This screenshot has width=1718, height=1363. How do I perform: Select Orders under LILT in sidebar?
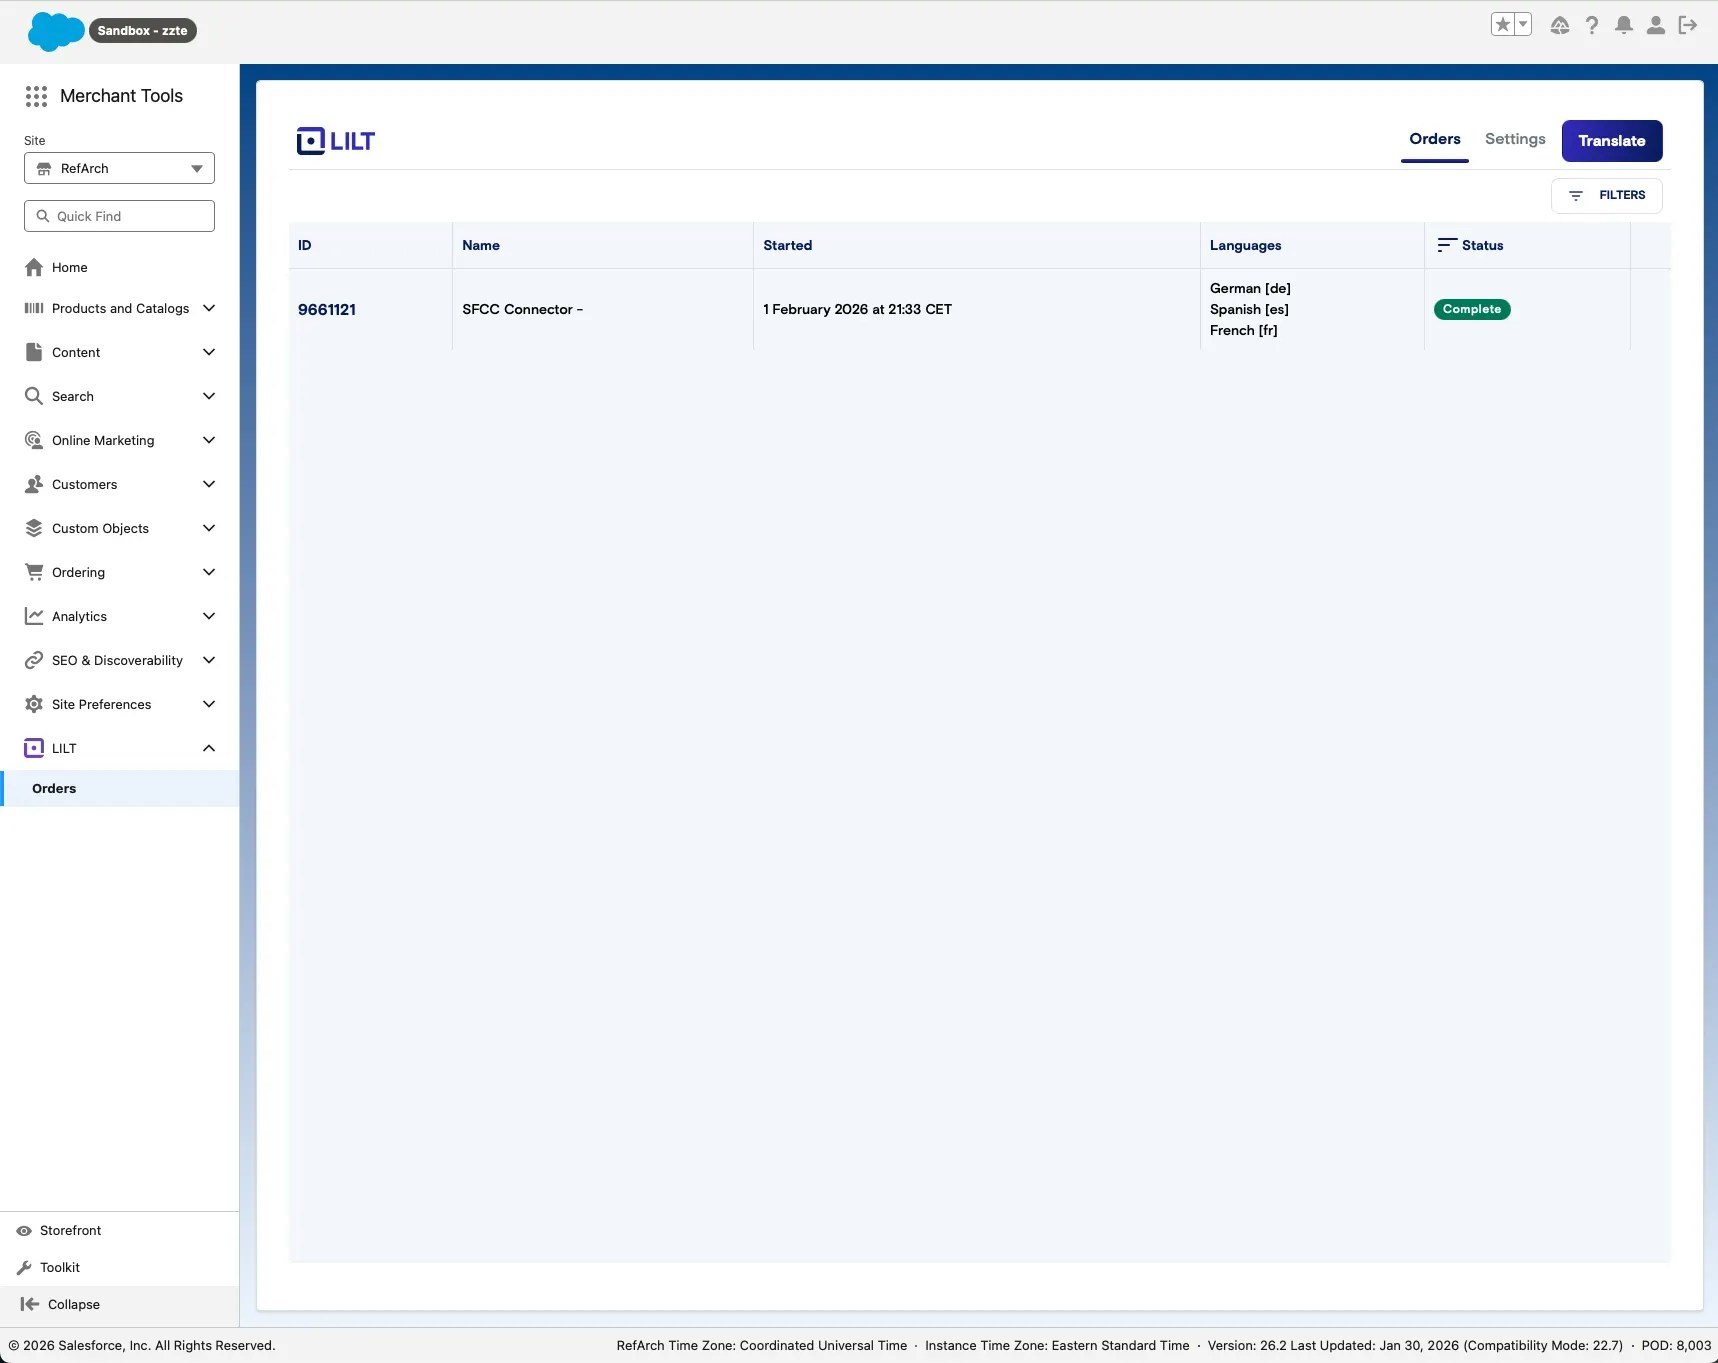[120, 788]
